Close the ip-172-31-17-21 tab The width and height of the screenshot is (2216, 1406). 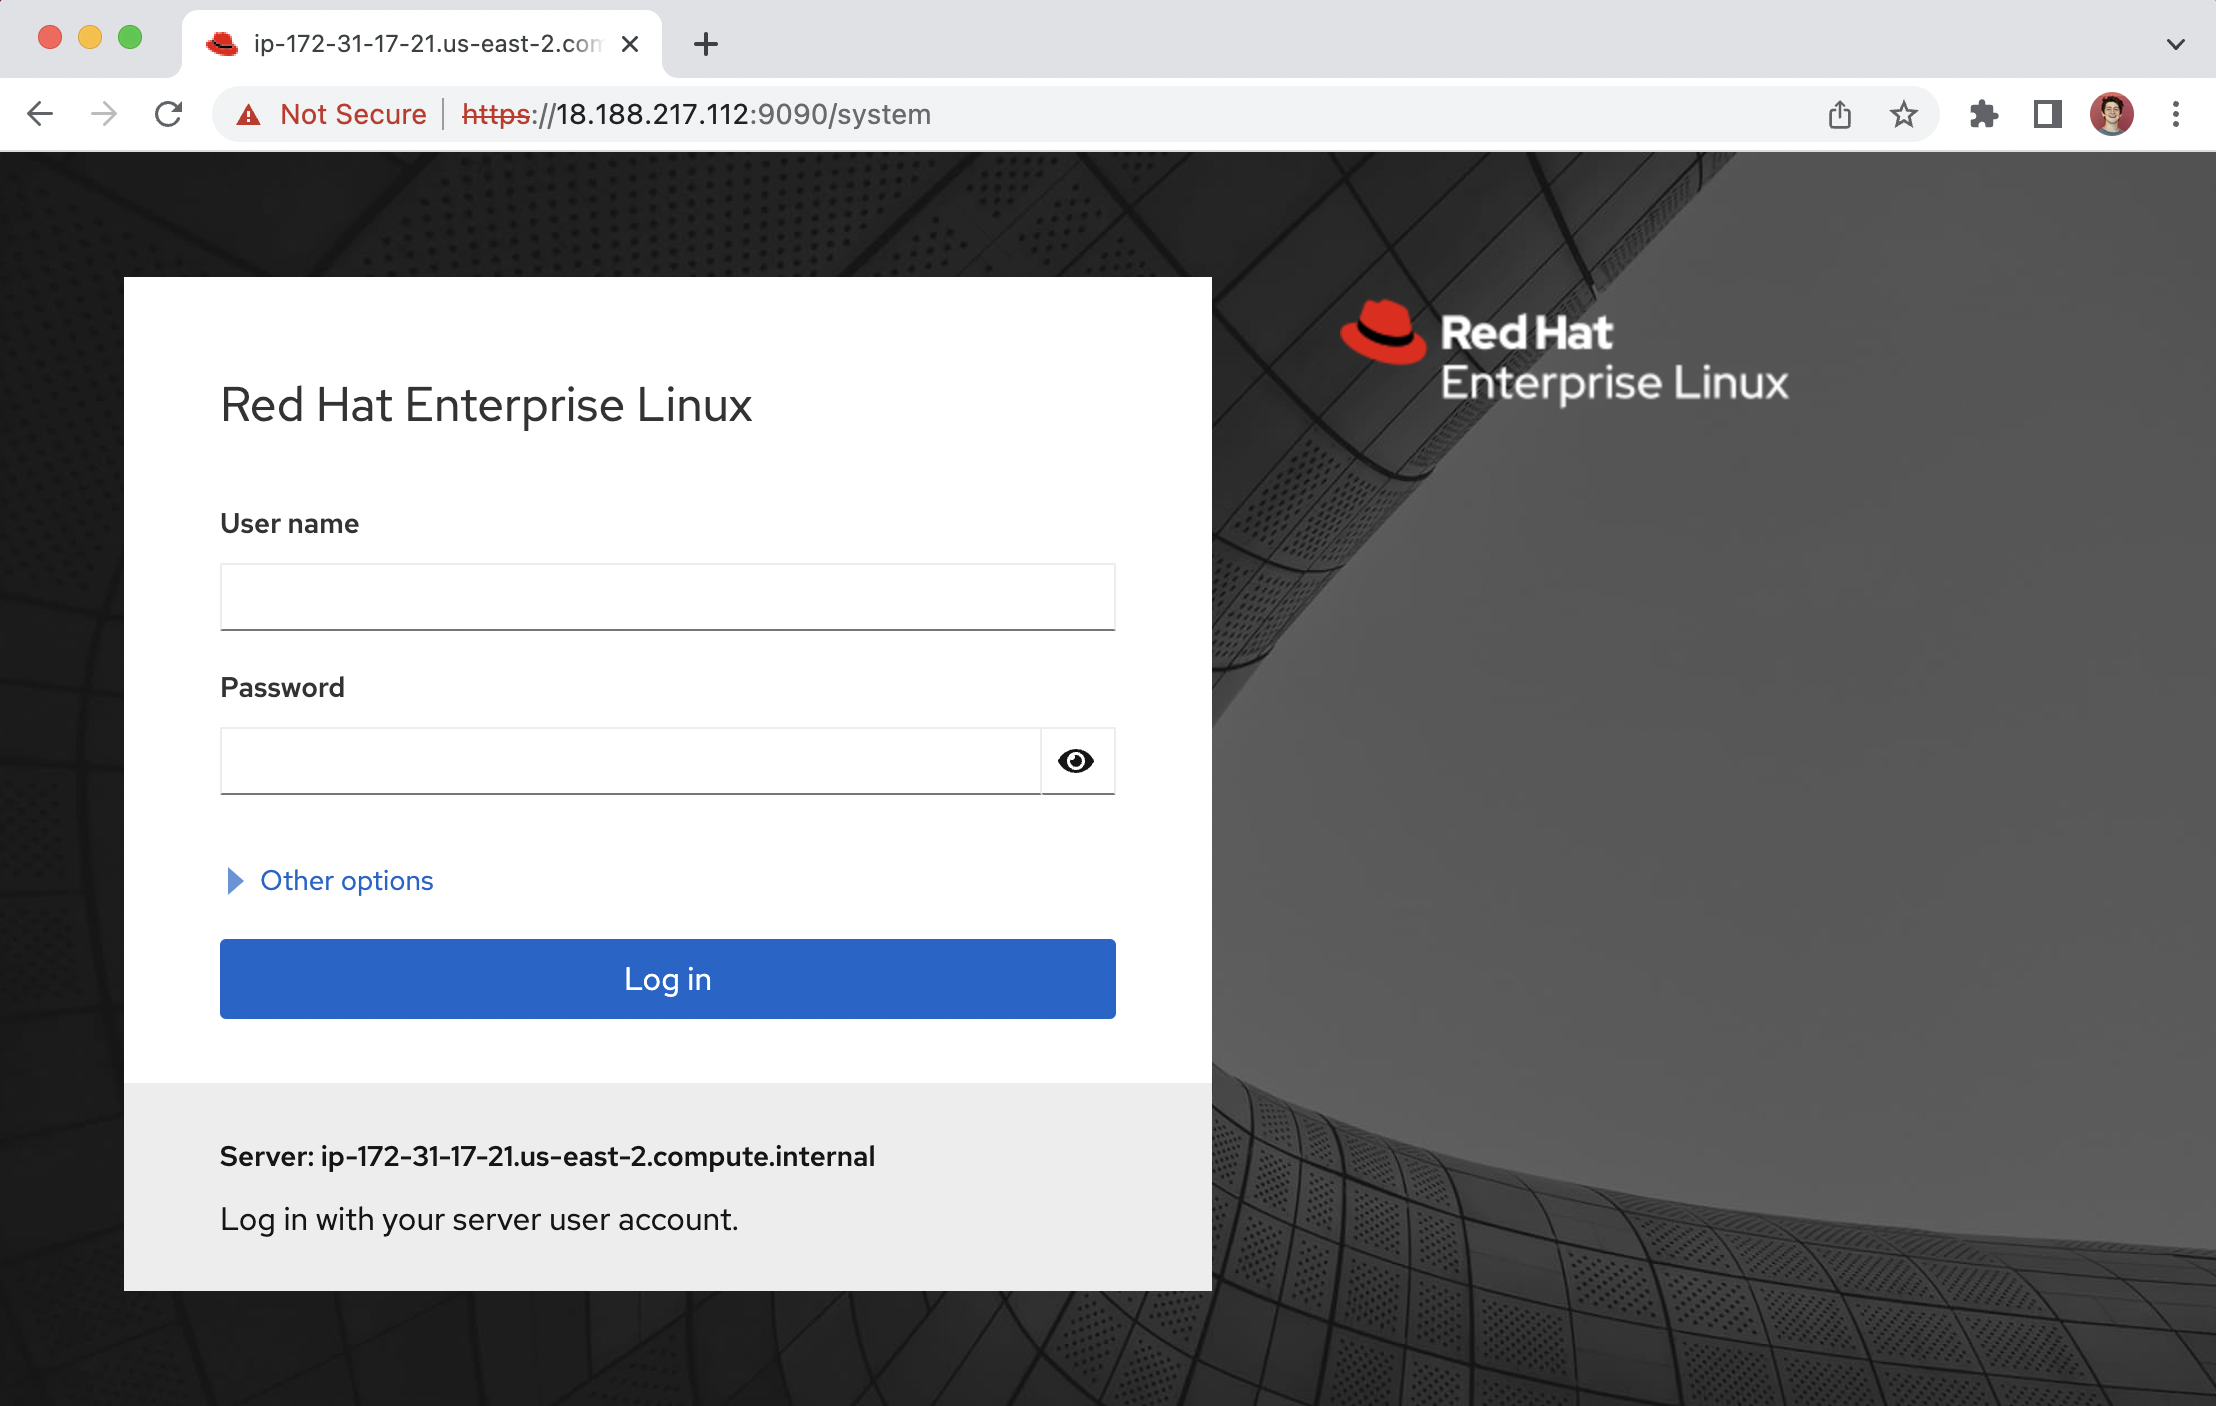(630, 44)
